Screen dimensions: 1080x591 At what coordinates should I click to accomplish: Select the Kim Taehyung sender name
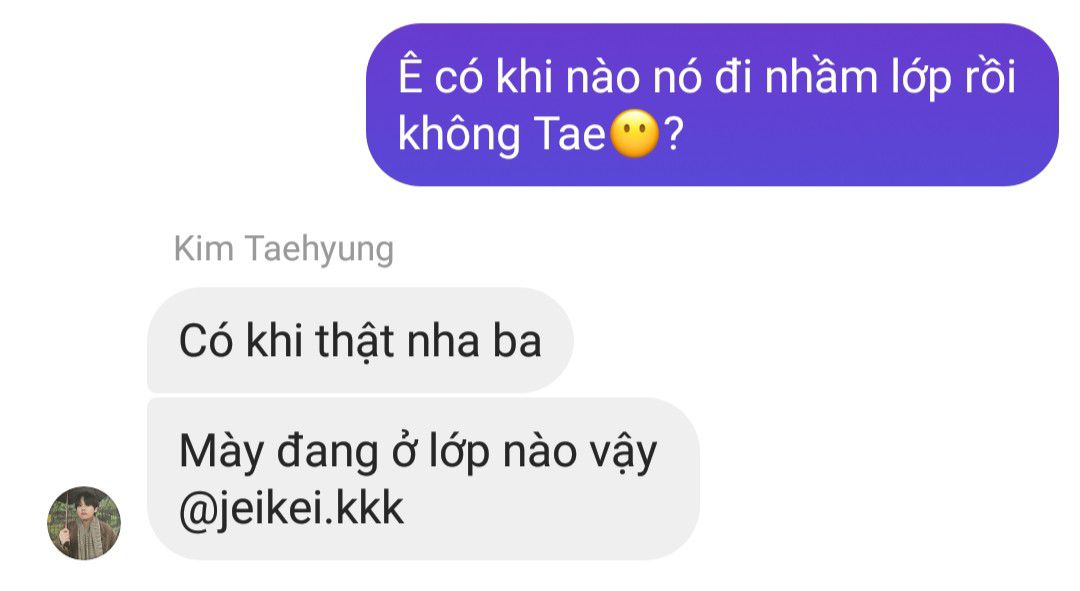[284, 249]
